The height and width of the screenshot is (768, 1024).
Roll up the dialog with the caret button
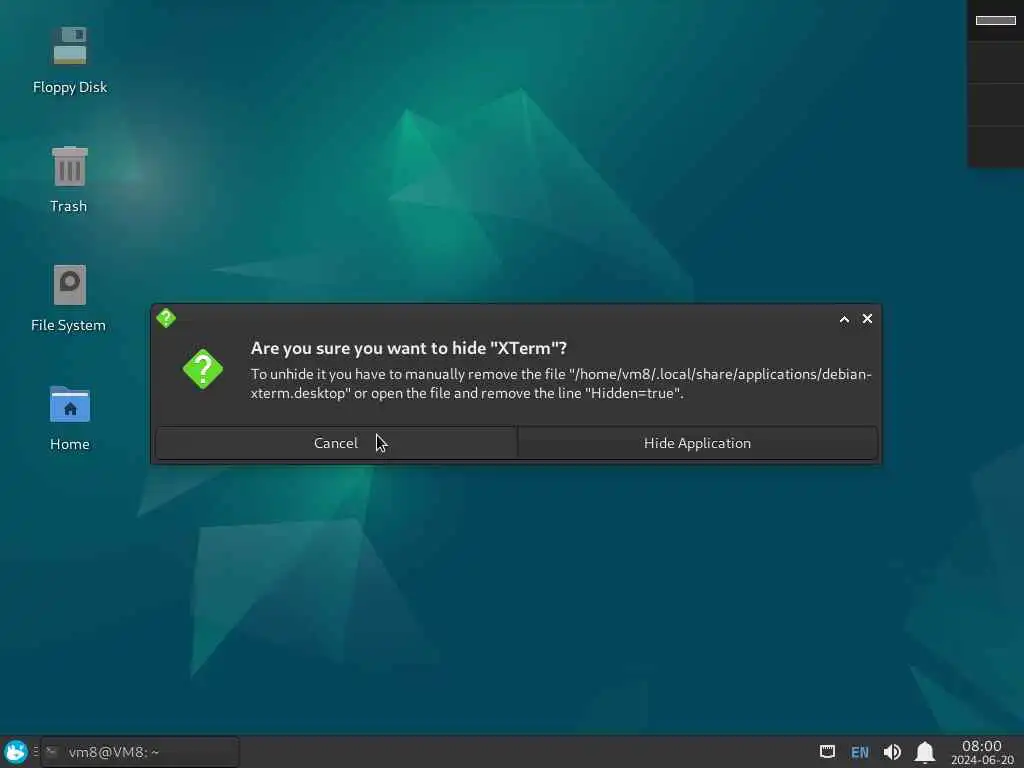click(844, 319)
